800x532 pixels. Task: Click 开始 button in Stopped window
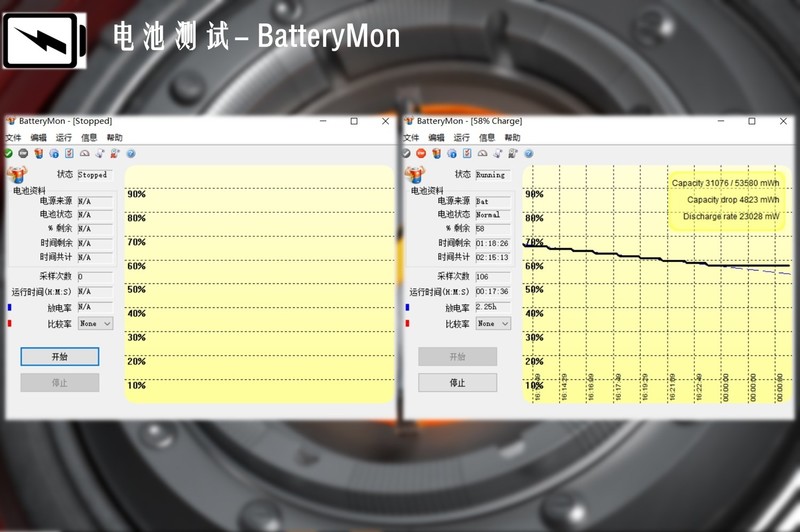pyautogui.click(x=60, y=357)
